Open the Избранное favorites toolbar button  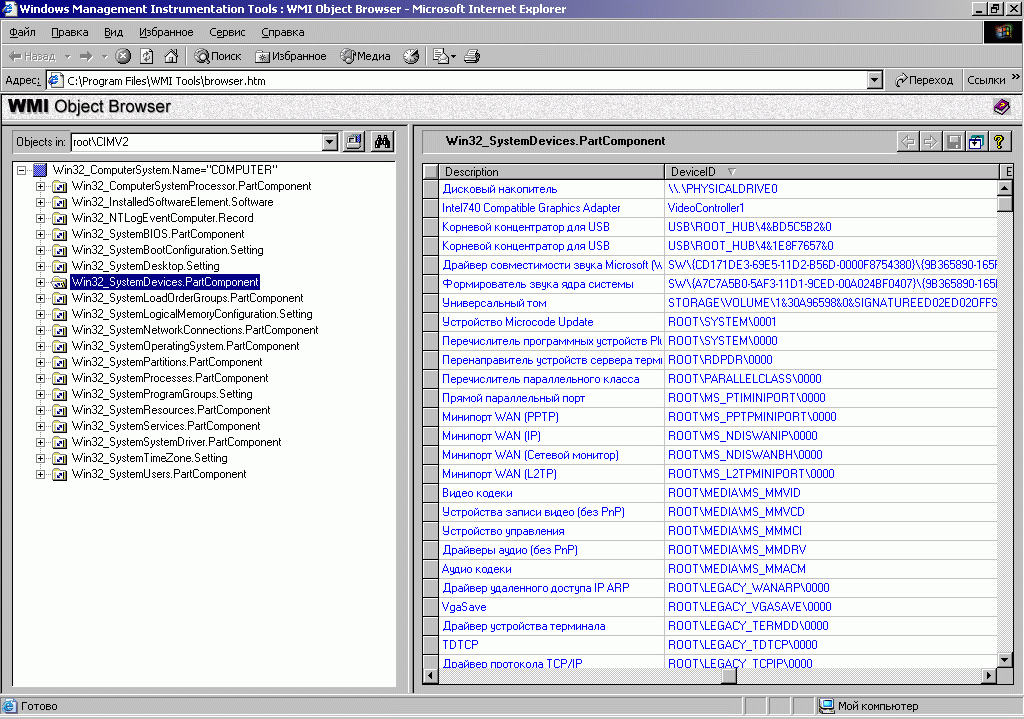pos(291,57)
